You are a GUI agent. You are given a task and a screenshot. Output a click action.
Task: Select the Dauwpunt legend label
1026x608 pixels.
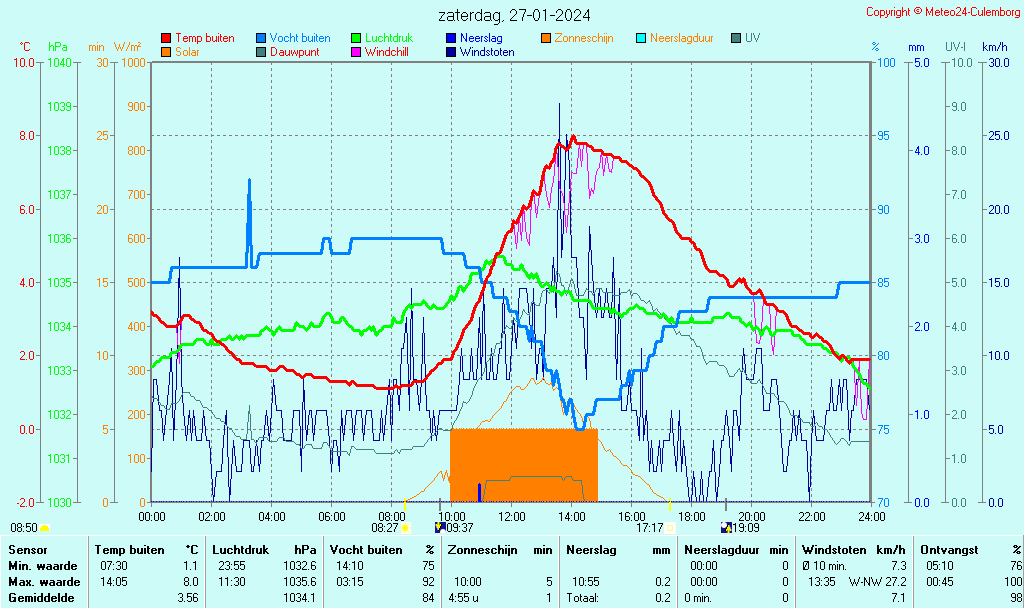point(294,52)
